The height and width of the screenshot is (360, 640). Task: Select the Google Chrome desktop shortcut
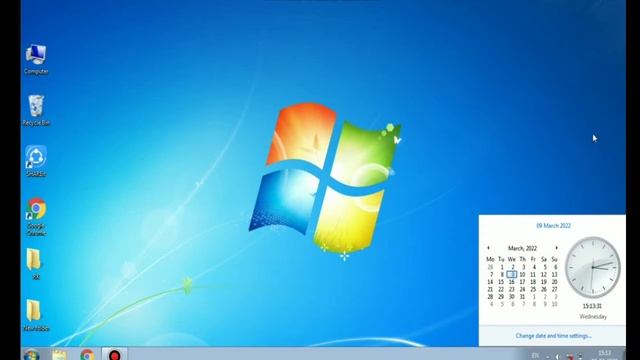[x=36, y=216]
